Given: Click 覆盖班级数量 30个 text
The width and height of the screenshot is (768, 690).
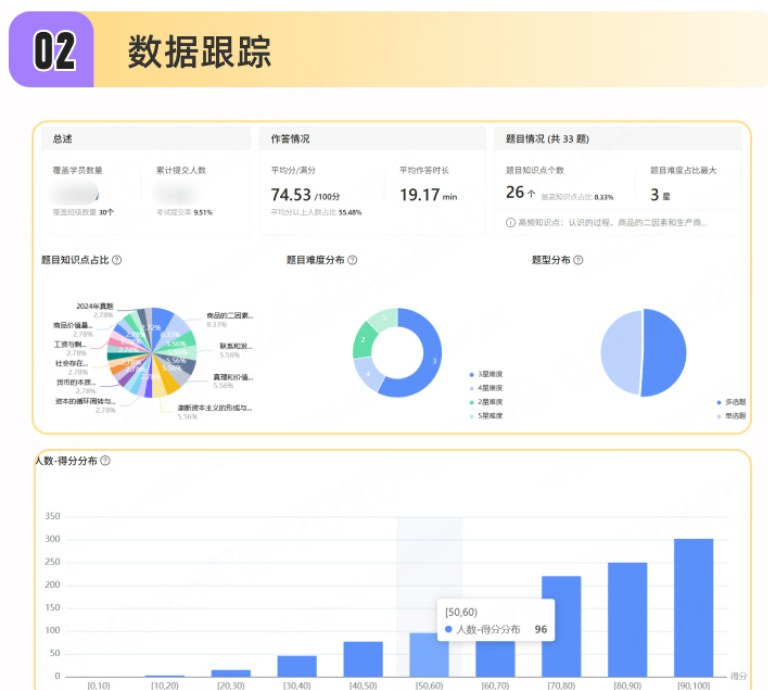Looking at the screenshot, I should coord(83,213).
